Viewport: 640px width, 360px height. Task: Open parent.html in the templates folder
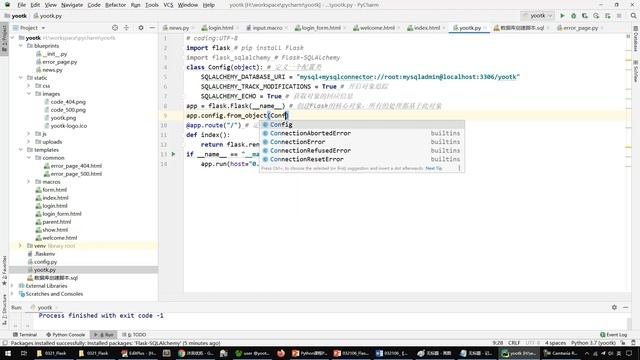tap(56, 222)
